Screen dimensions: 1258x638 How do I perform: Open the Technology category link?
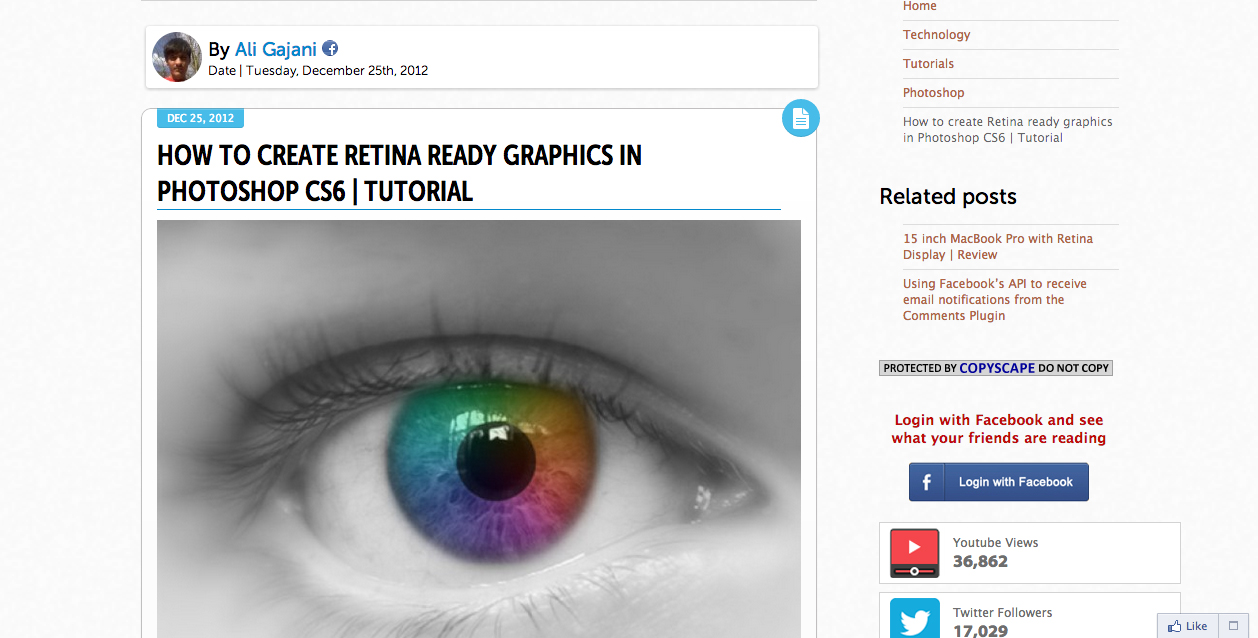tap(937, 35)
